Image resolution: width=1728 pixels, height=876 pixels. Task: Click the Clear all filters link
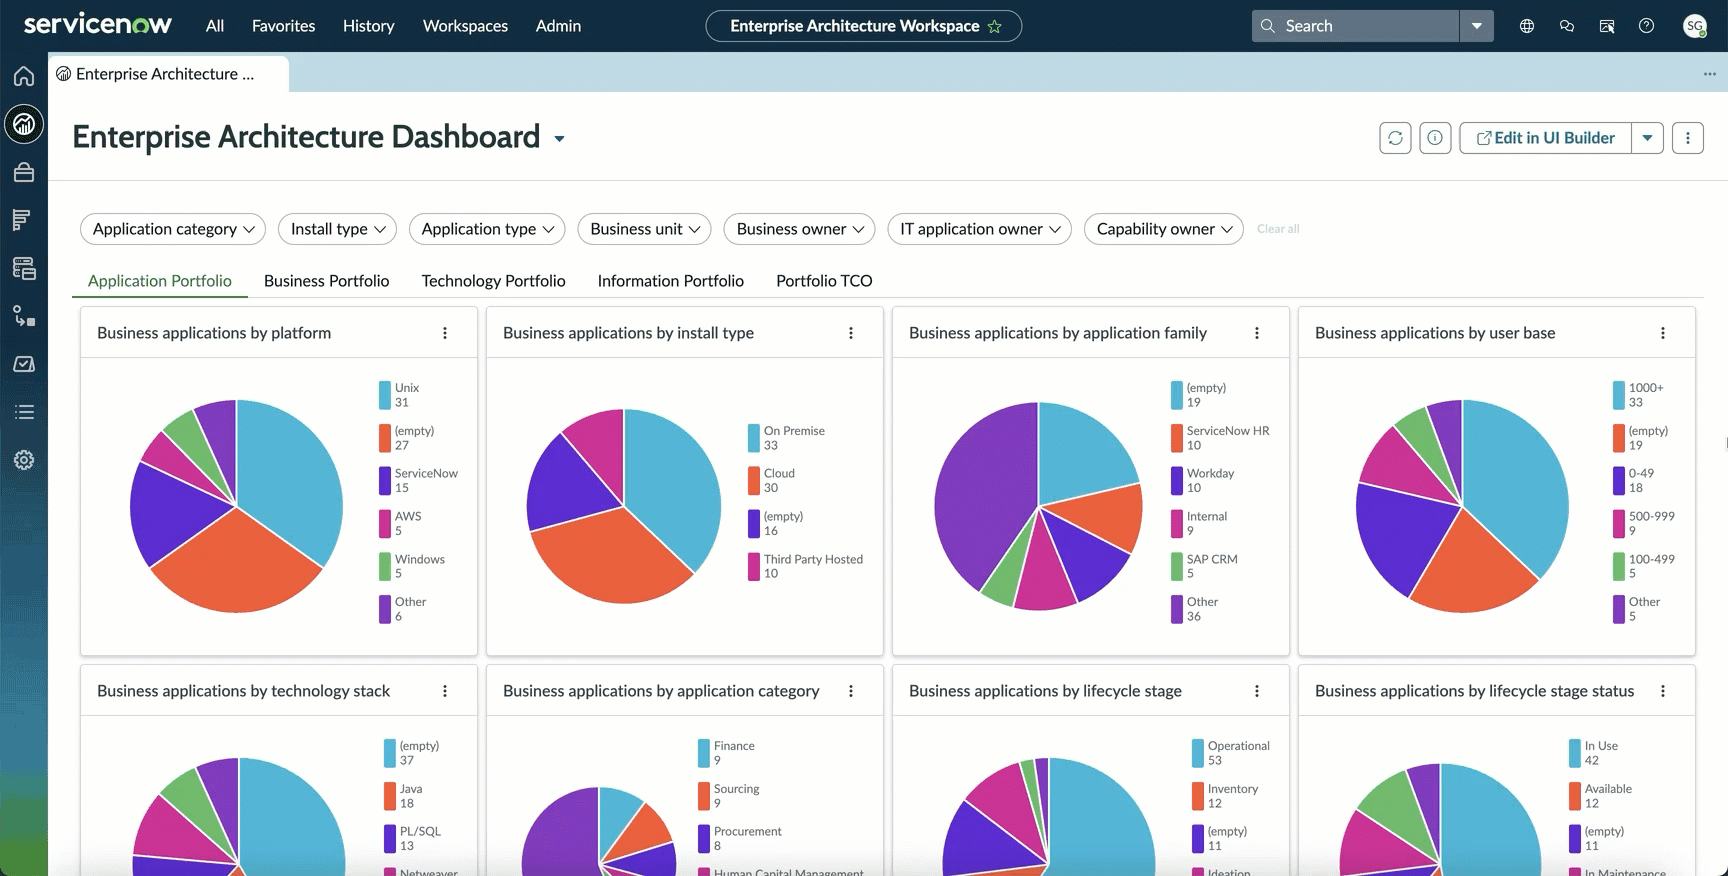pos(1278,229)
